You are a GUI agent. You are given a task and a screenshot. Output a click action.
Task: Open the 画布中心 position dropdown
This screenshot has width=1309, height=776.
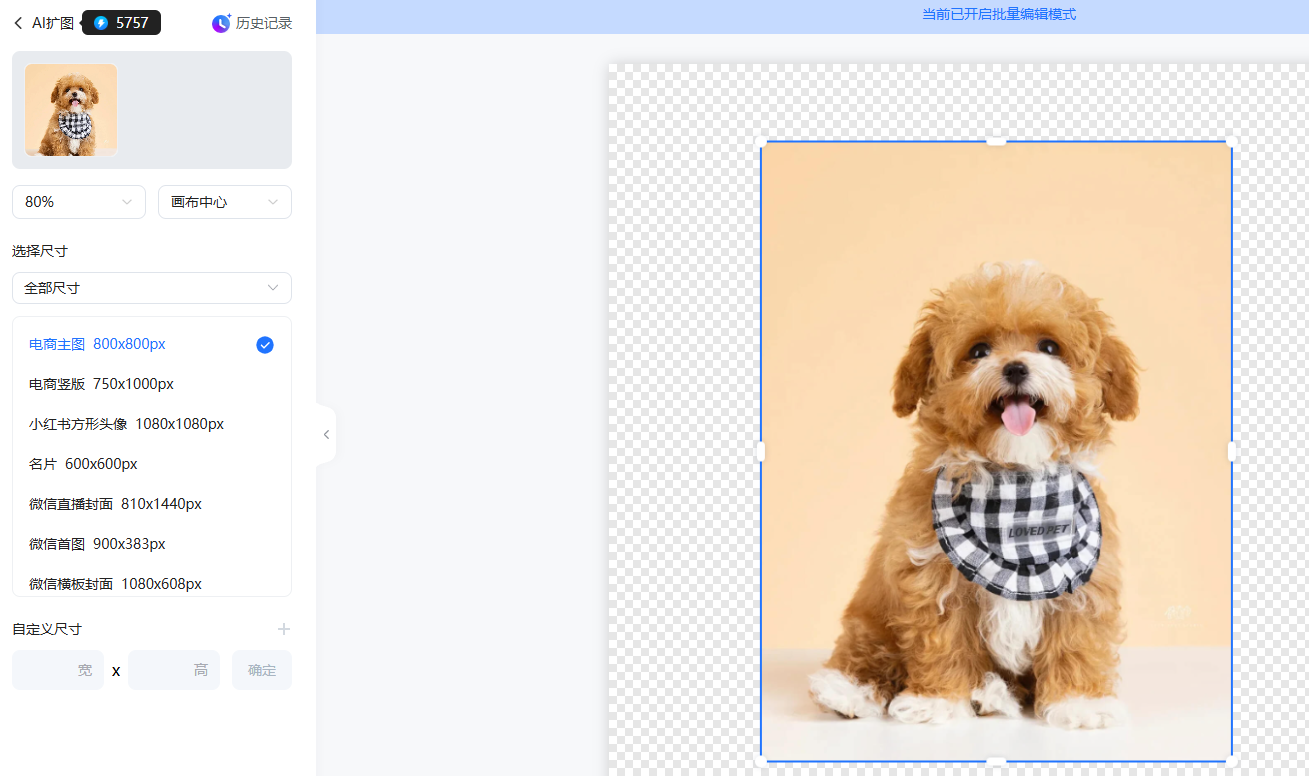(x=225, y=202)
